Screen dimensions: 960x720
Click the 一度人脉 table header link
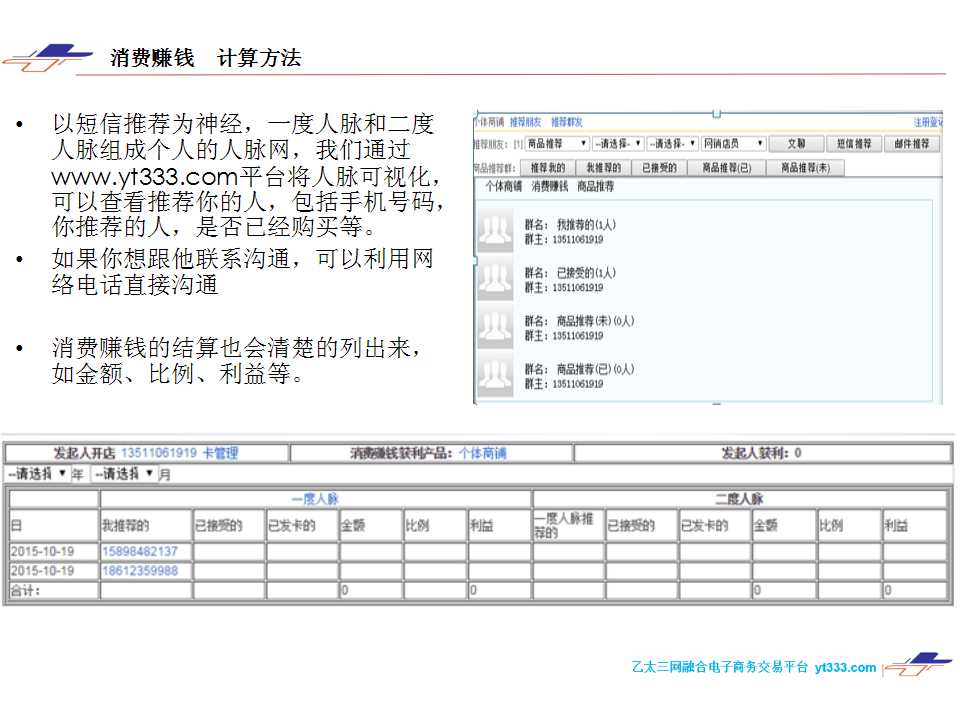[x=315, y=499]
